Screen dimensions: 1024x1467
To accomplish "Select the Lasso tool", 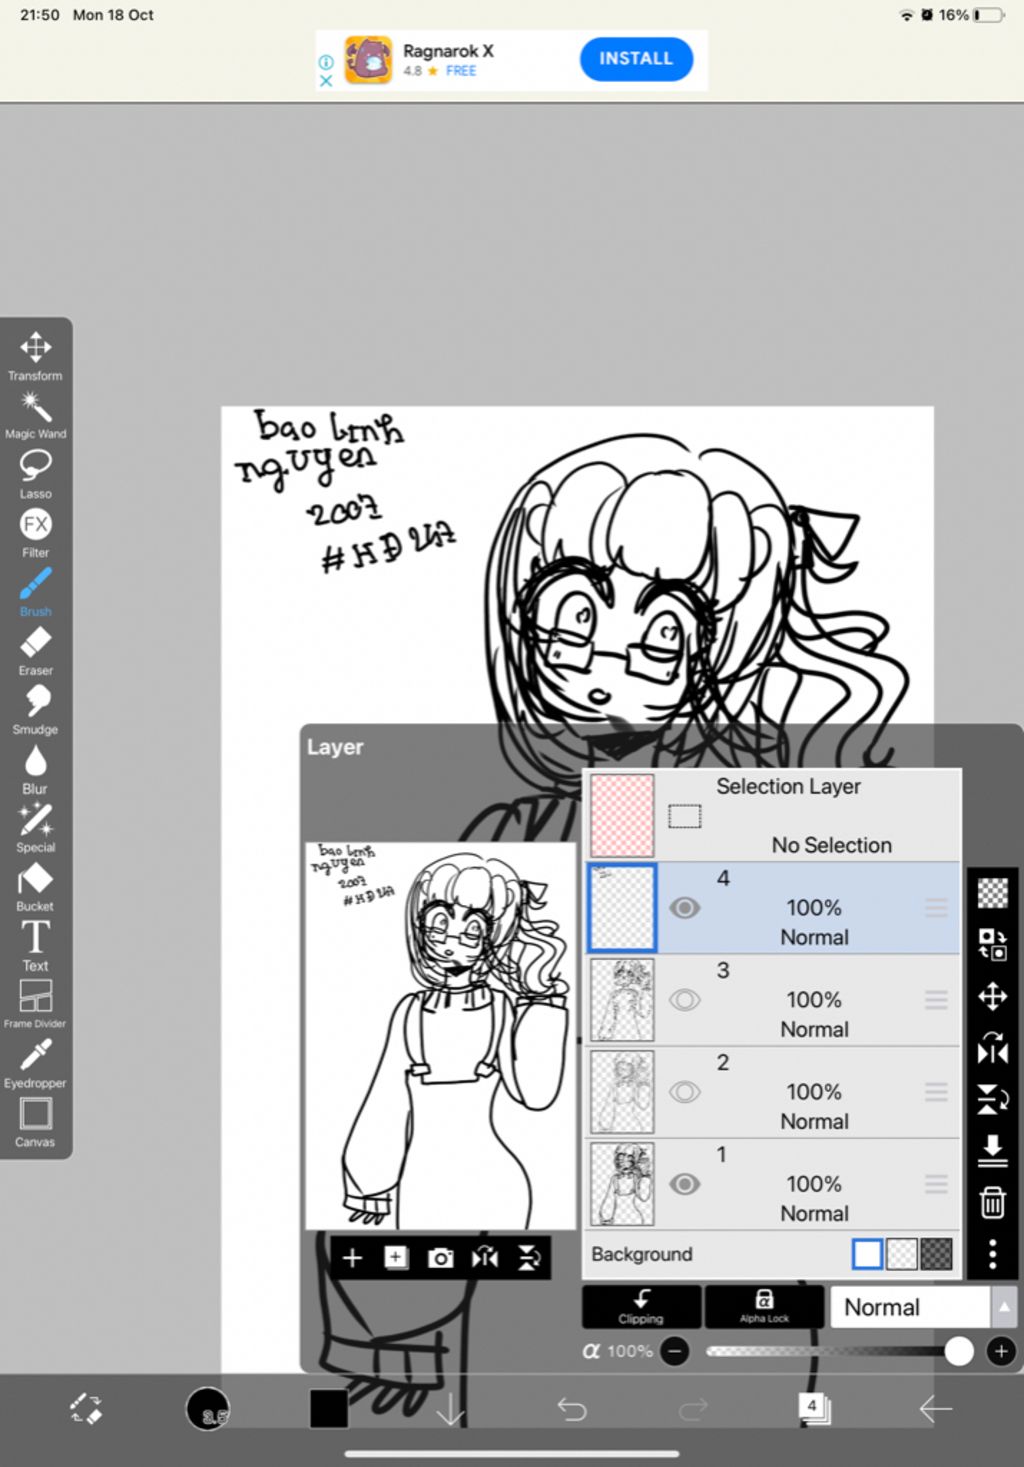I will coord(36,474).
